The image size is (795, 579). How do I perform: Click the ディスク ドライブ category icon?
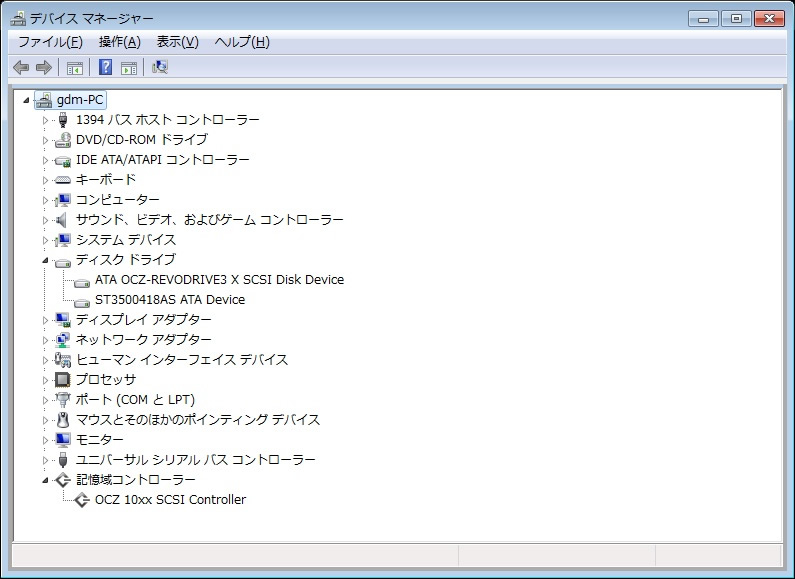point(63,263)
